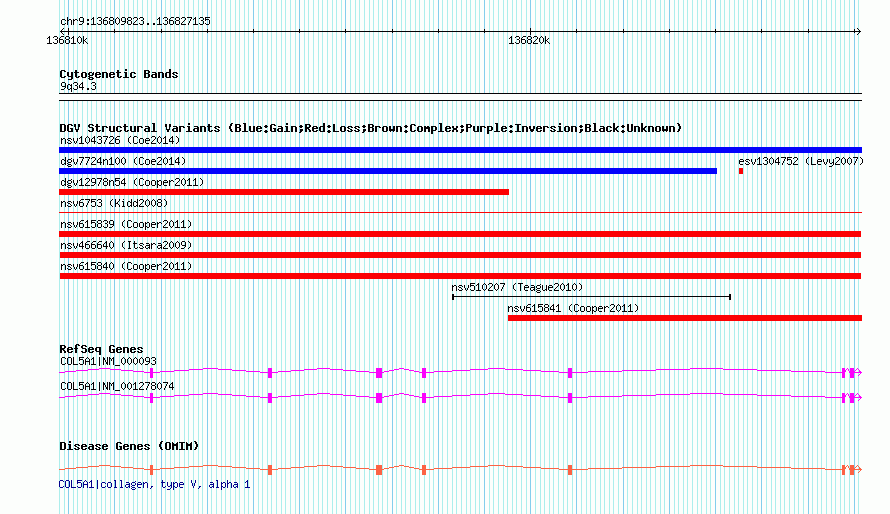
Task: Click the nsv615840 (Cooper2011) label
Action: coord(126,266)
